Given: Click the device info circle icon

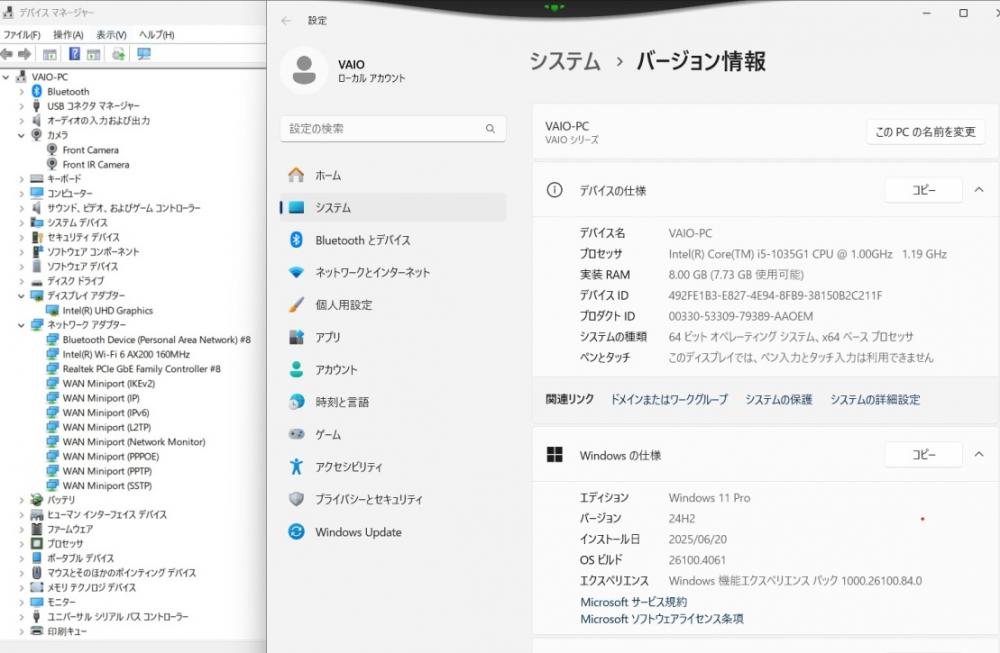Looking at the screenshot, I should [555, 190].
